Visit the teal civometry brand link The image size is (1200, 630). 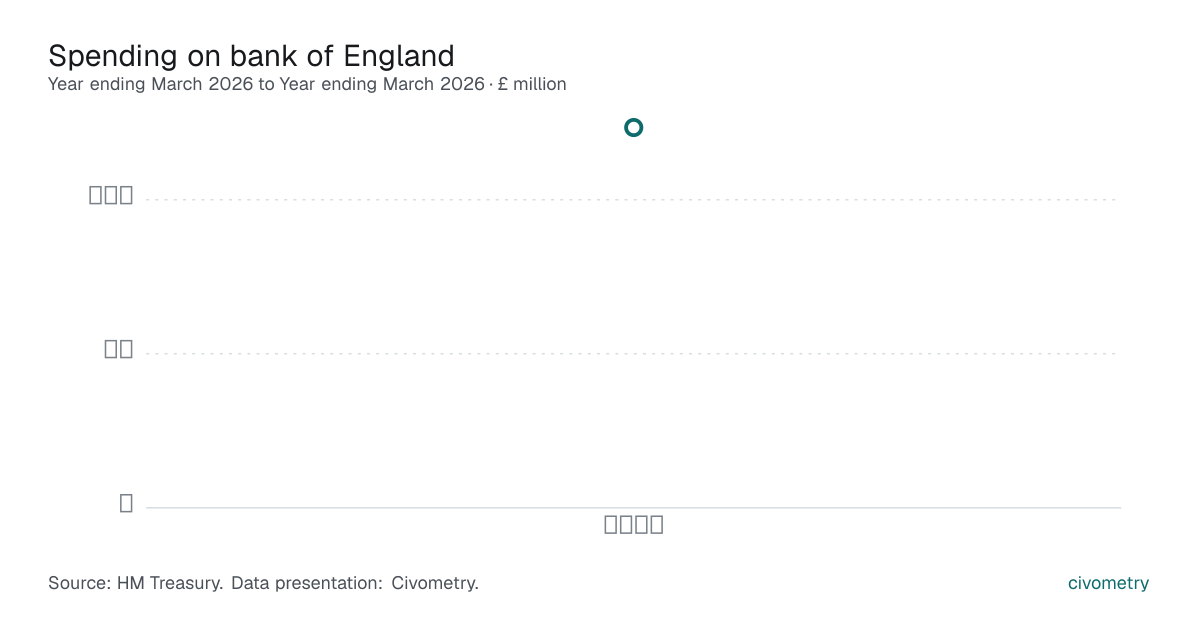(1108, 583)
